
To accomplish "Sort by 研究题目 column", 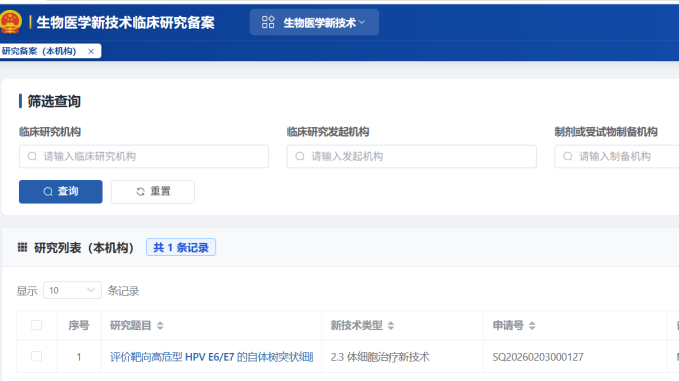I will tap(160, 326).
